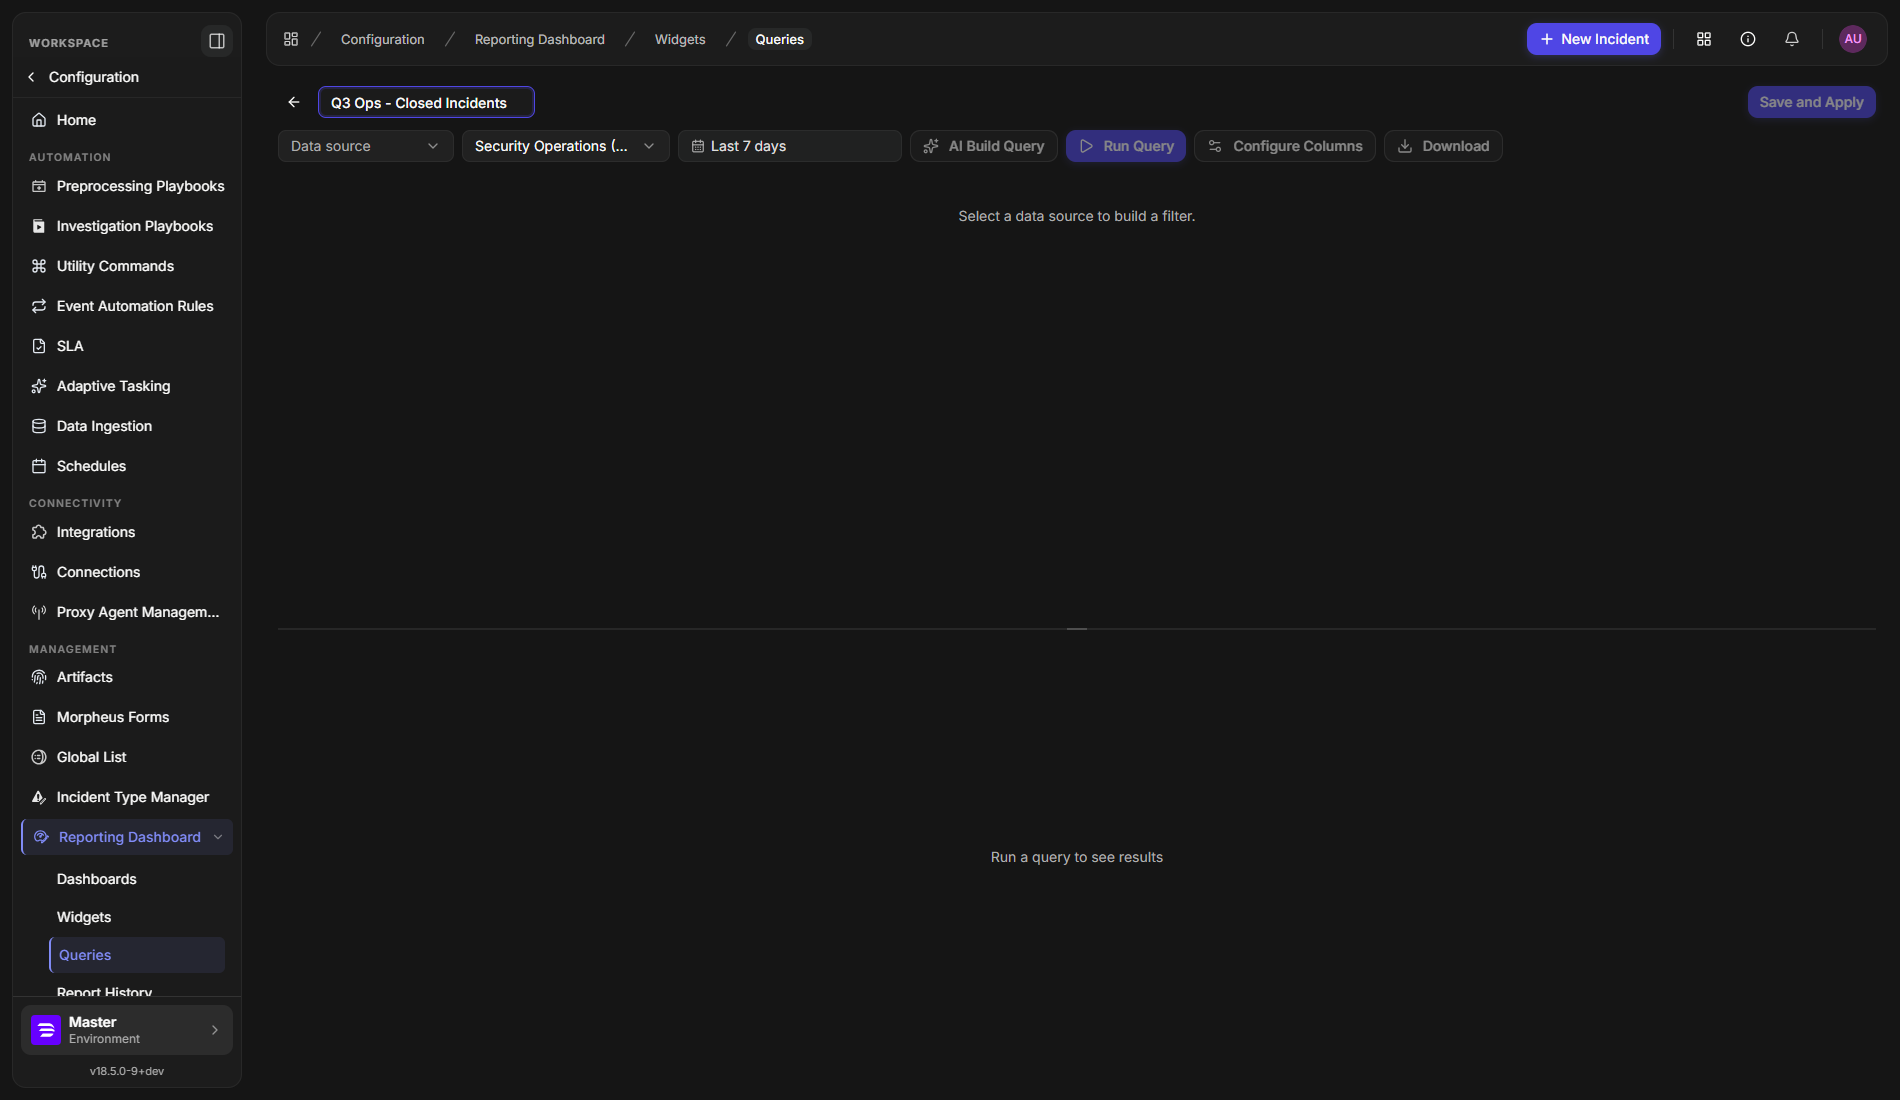Image resolution: width=1900 pixels, height=1100 pixels.
Task: Select Dashboards in sidebar submenu
Action: (97, 879)
